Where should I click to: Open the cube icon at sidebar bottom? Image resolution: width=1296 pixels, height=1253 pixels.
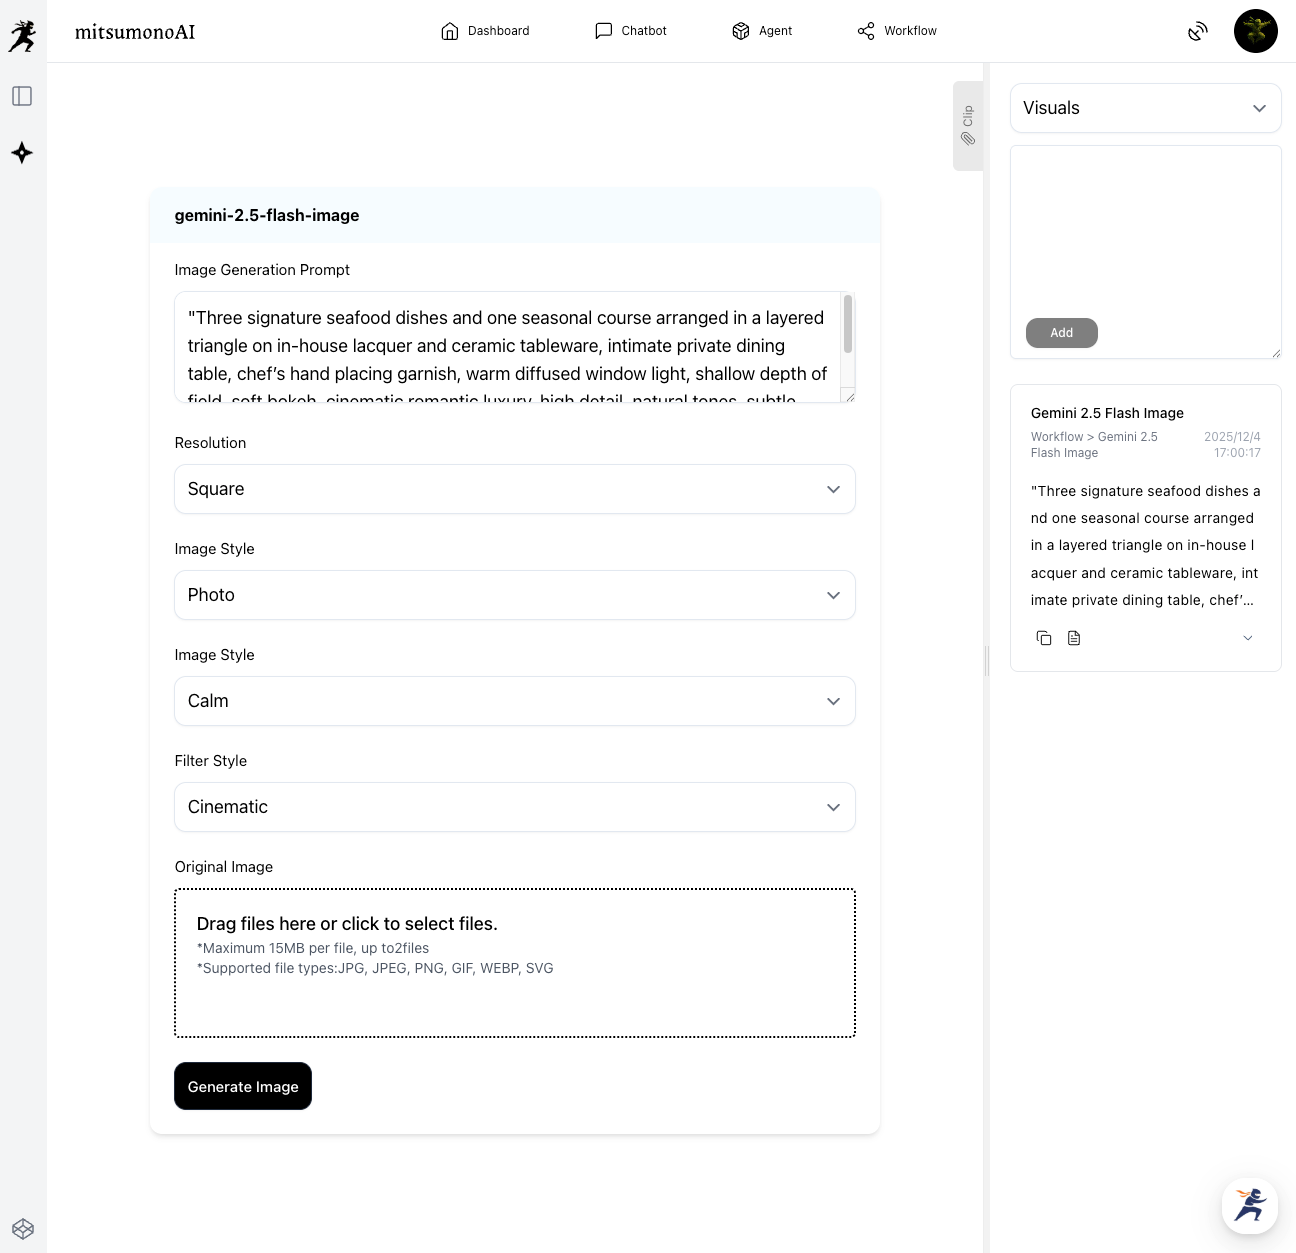(x=23, y=1229)
